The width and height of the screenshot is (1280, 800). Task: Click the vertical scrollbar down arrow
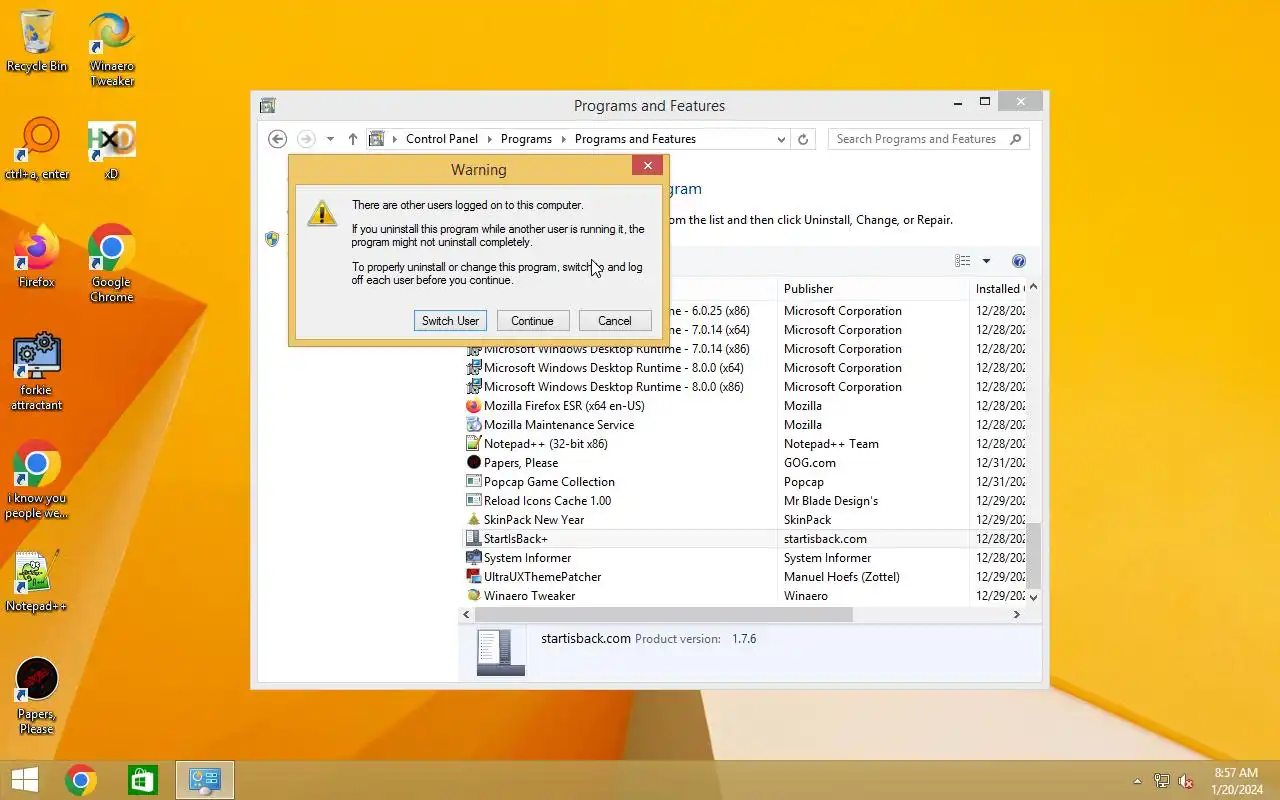(1034, 597)
